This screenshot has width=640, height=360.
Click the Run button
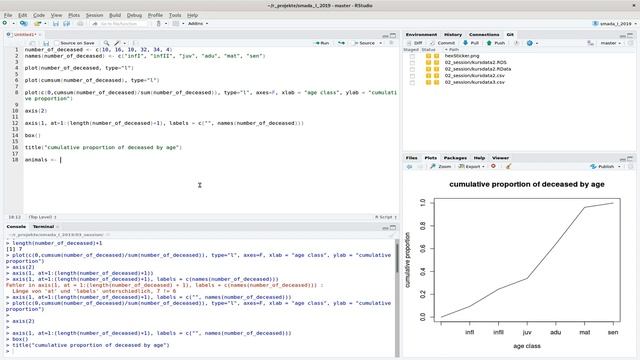322,43
